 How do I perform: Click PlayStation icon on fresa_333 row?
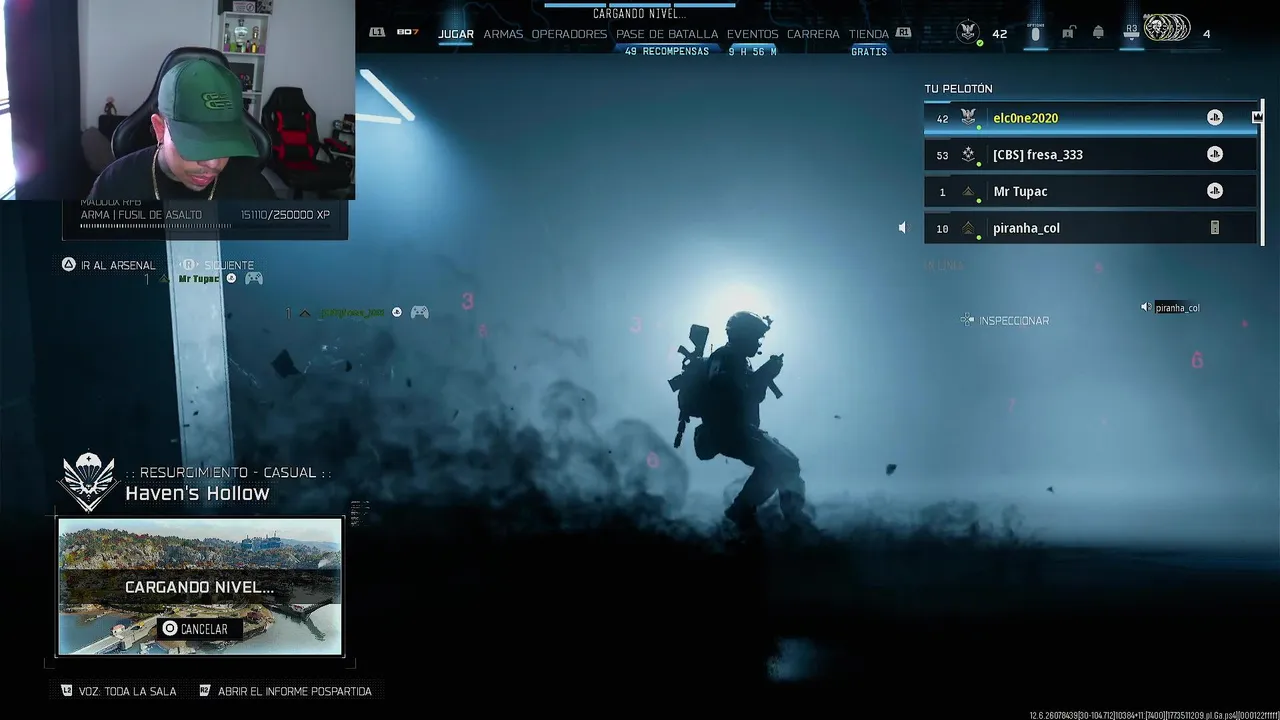click(x=1215, y=154)
